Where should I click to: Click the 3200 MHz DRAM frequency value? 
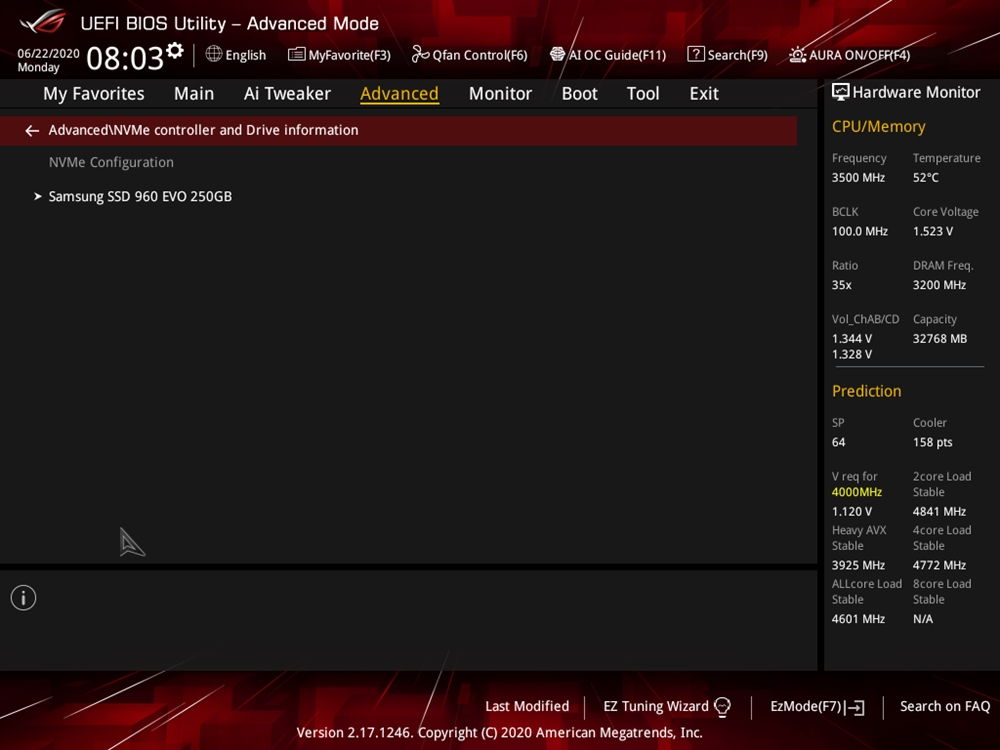tap(939, 285)
